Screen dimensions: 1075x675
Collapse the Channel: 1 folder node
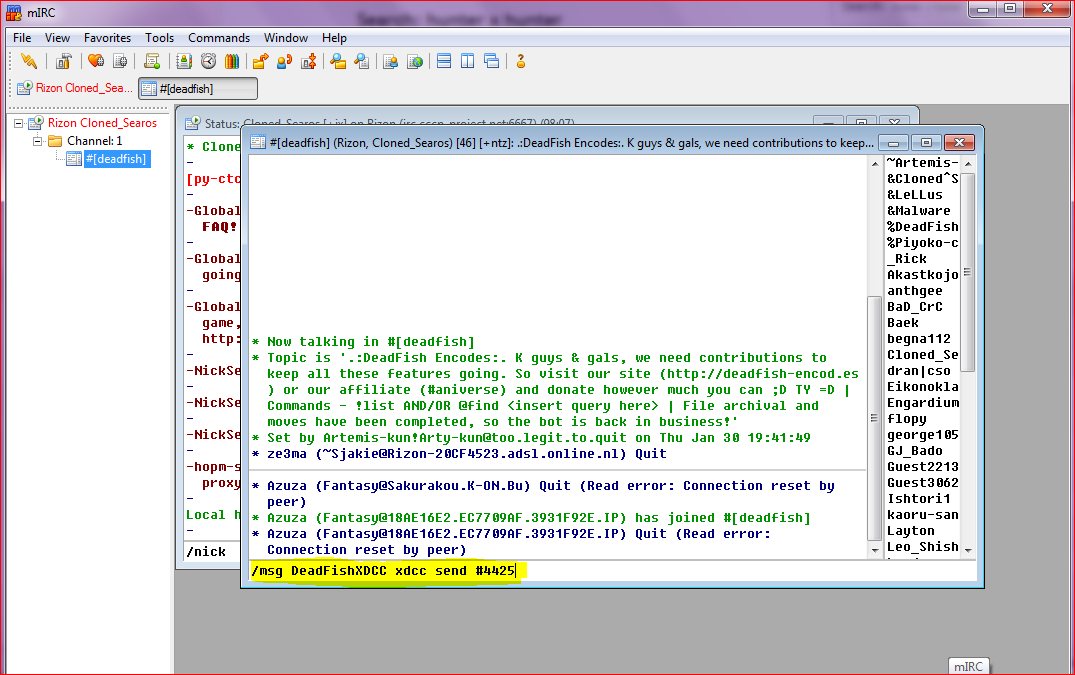[38, 141]
